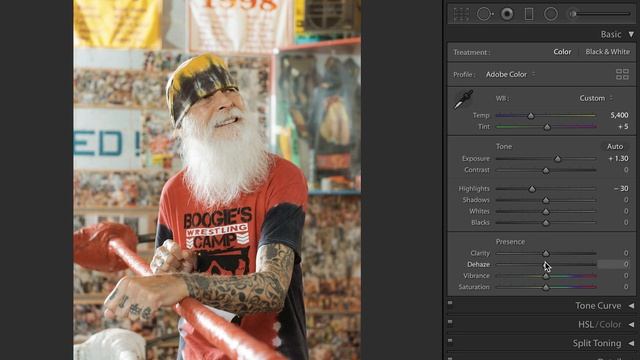
Task: Click the Tint slider handle
Action: click(547, 127)
